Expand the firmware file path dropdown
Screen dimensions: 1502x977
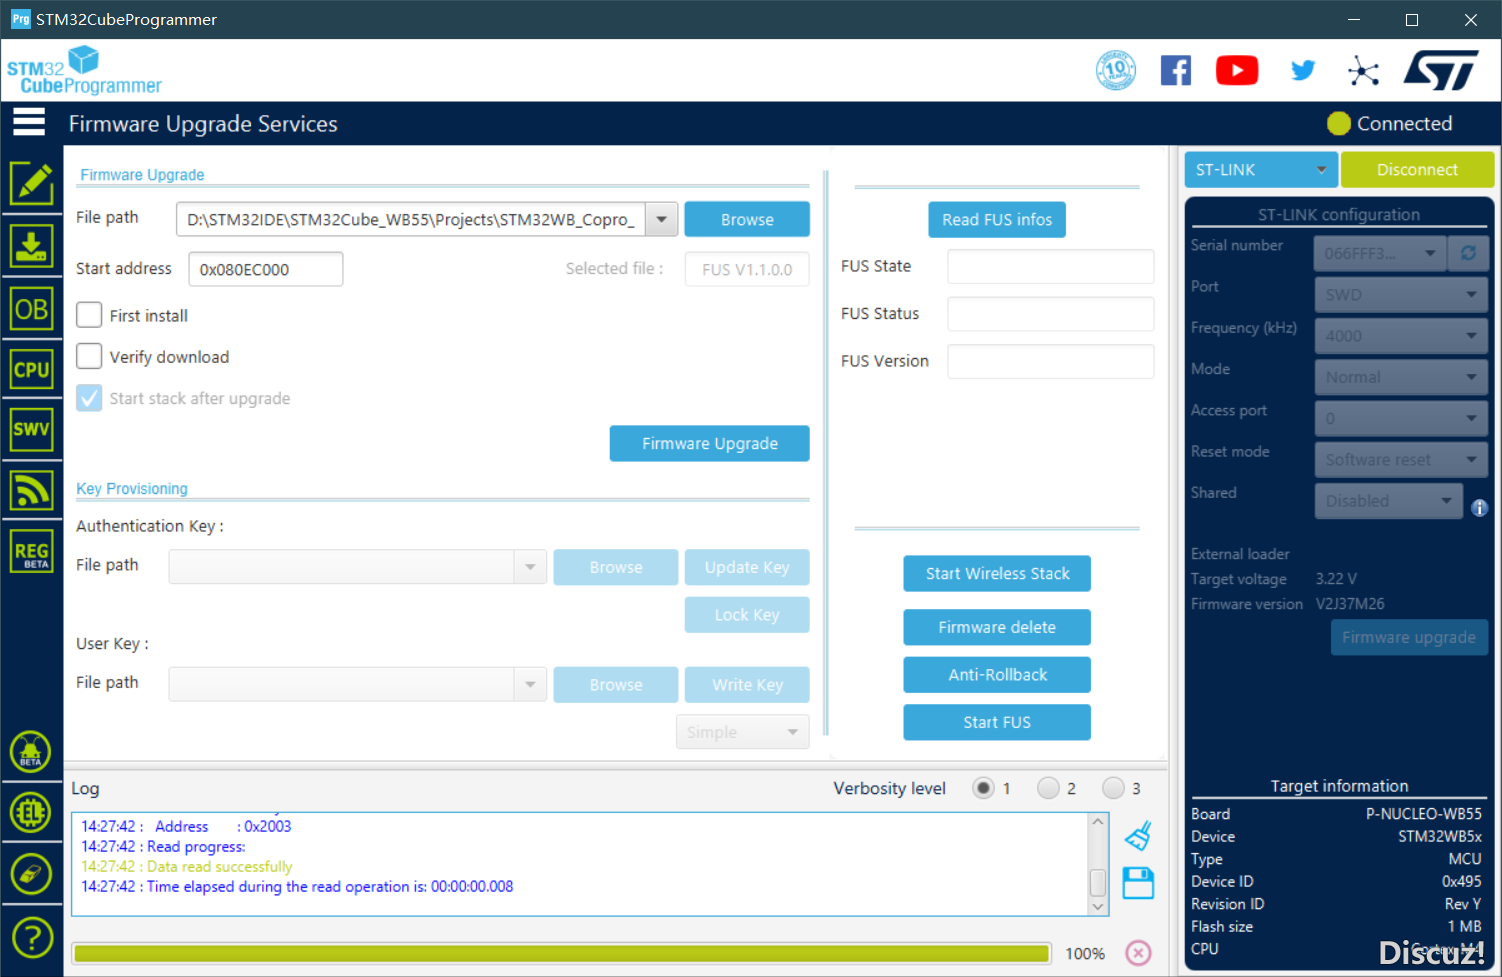point(661,219)
